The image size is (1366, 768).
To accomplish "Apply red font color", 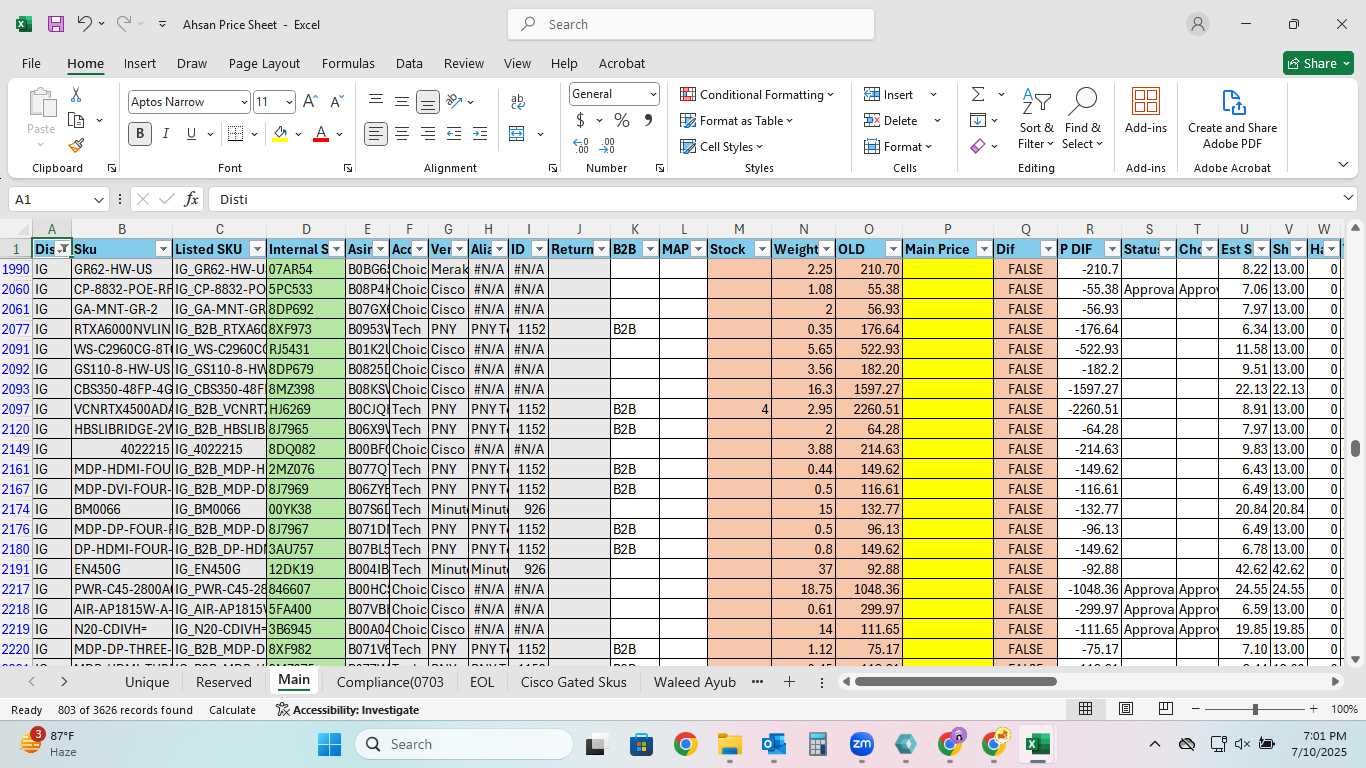I will pos(321,134).
